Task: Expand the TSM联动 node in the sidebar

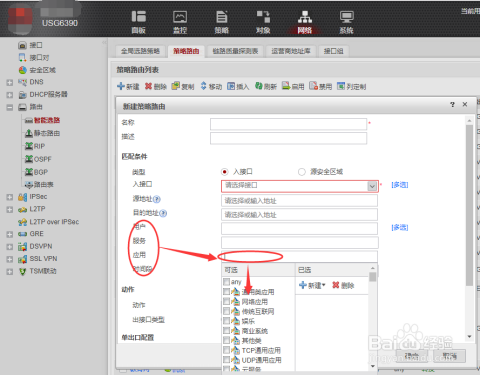Action: [10, 272]
